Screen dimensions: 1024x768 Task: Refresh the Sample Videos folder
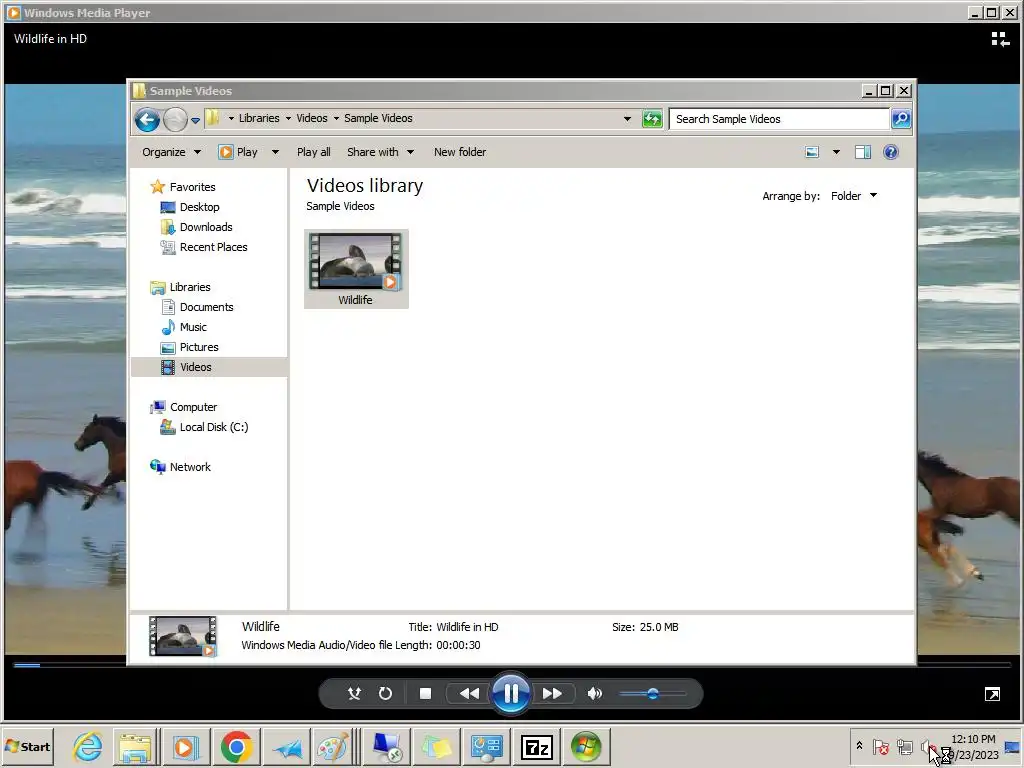(652, 119)
